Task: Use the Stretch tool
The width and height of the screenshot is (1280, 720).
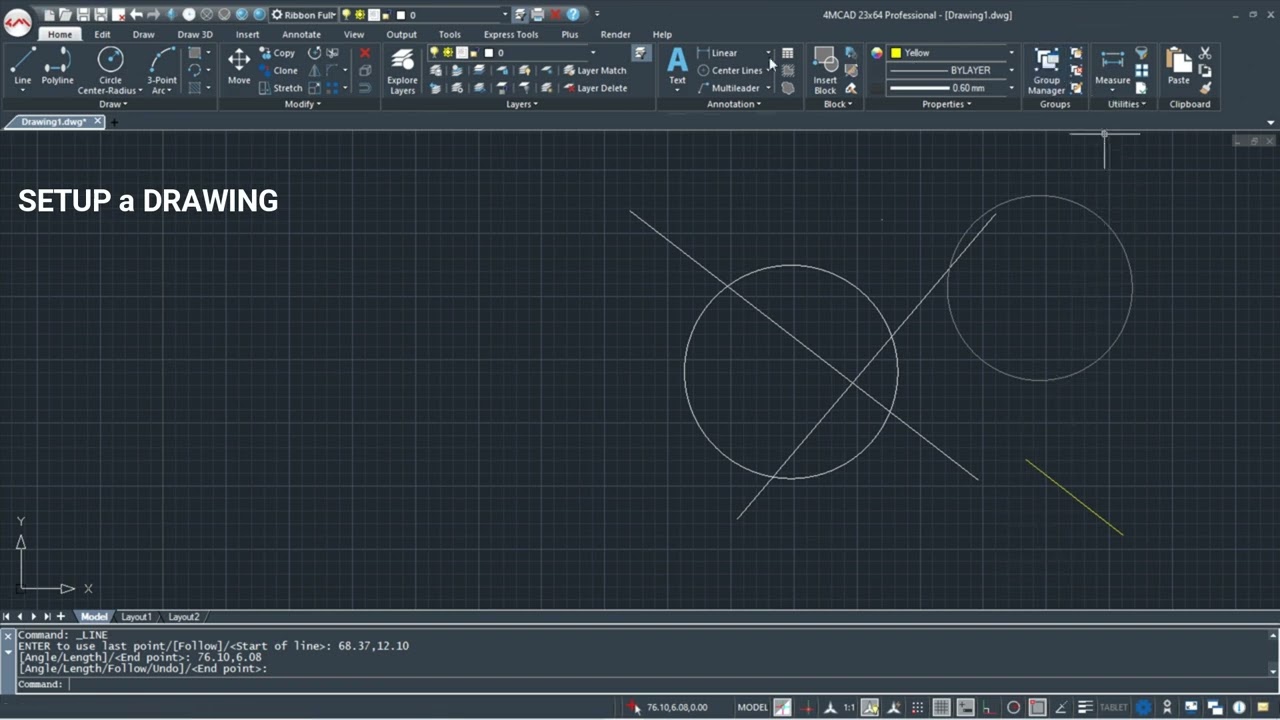Action: click(279, 88)
